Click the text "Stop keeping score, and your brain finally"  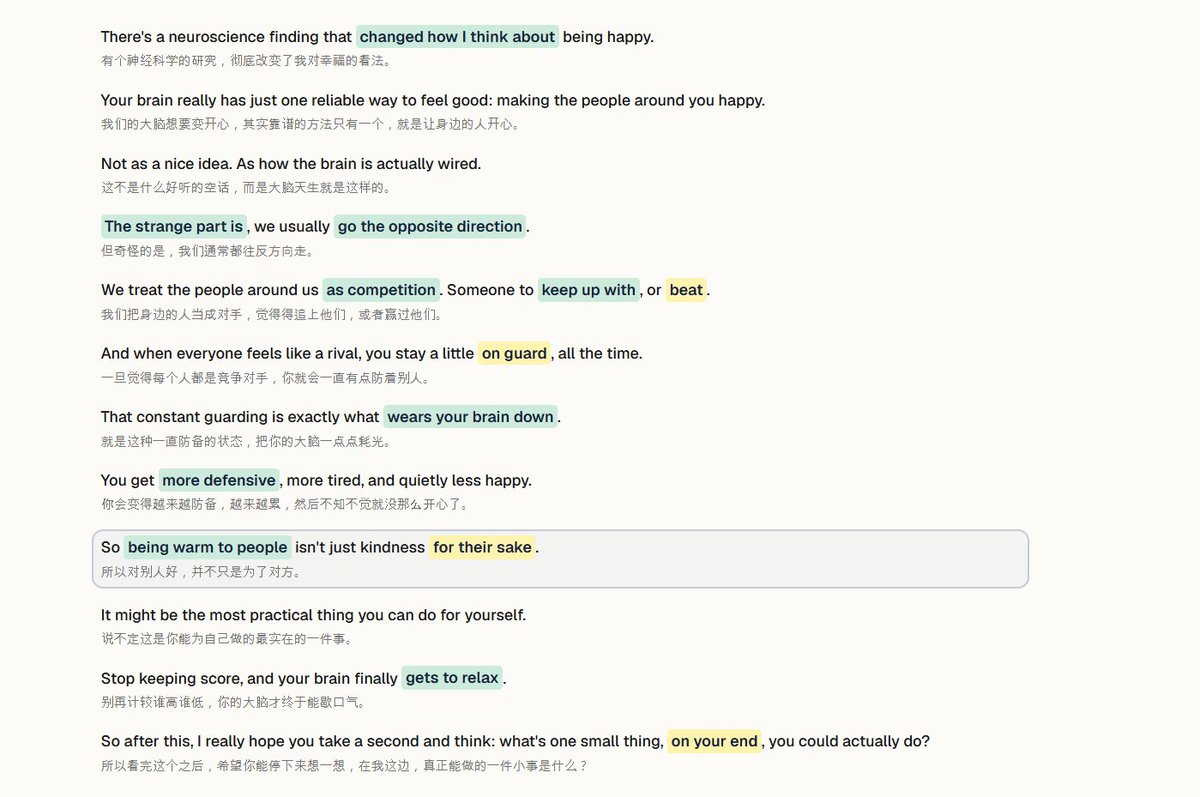point(249,679)
